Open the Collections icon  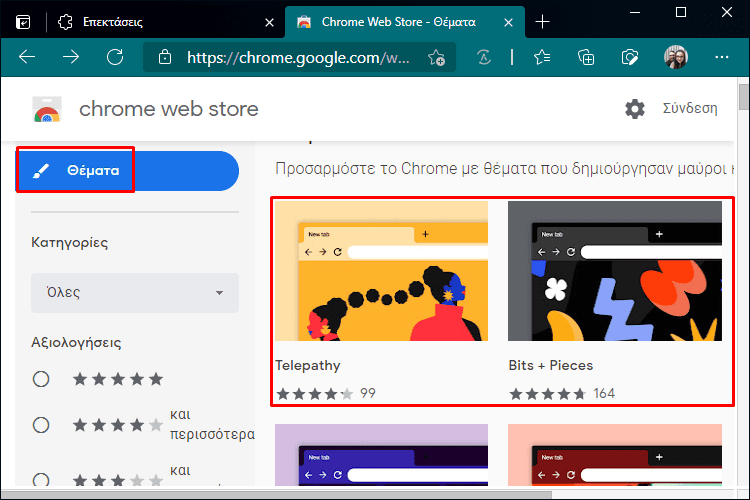pos(586,57)
